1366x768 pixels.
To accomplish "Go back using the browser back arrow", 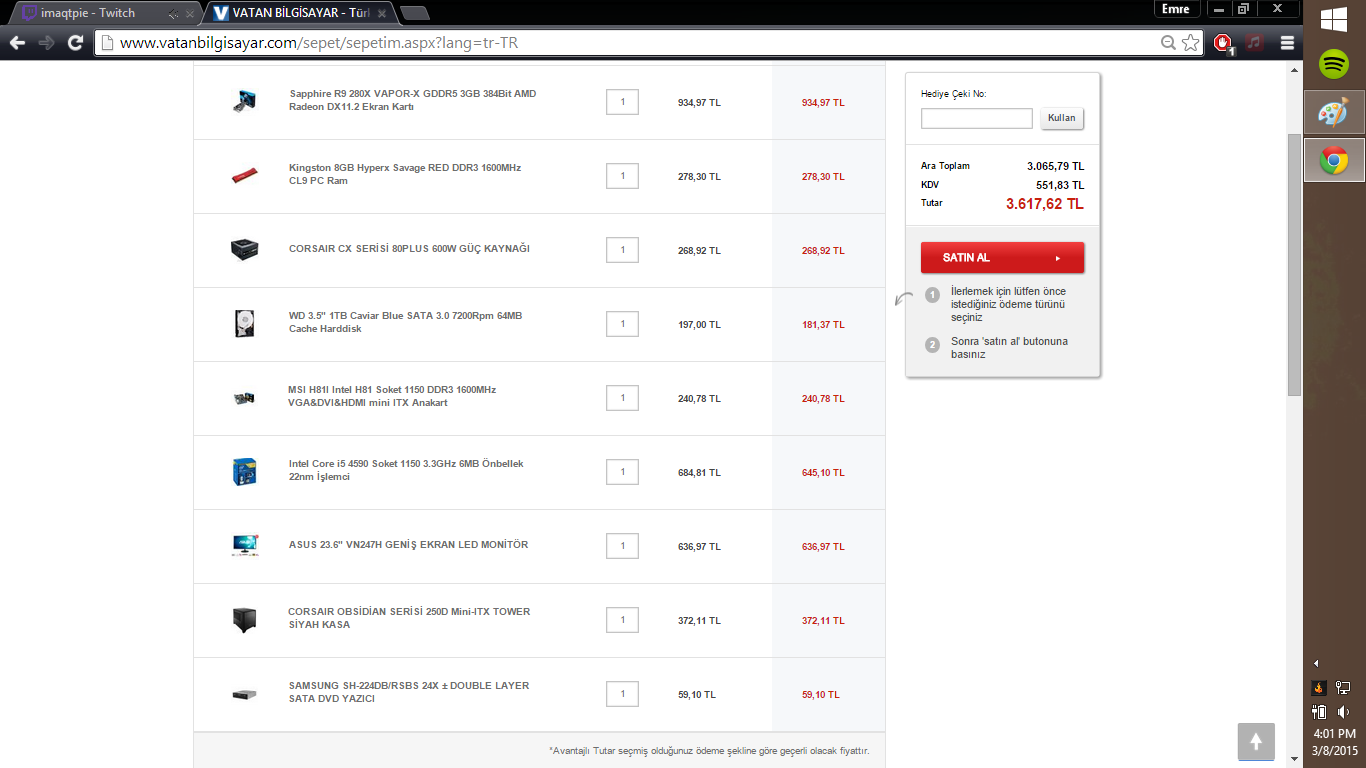I will (x=17, y=43).
